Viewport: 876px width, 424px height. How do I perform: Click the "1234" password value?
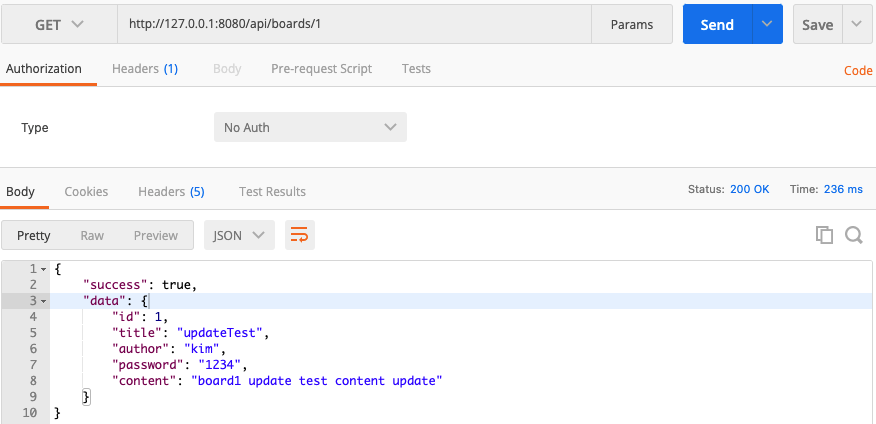point(220,365)
